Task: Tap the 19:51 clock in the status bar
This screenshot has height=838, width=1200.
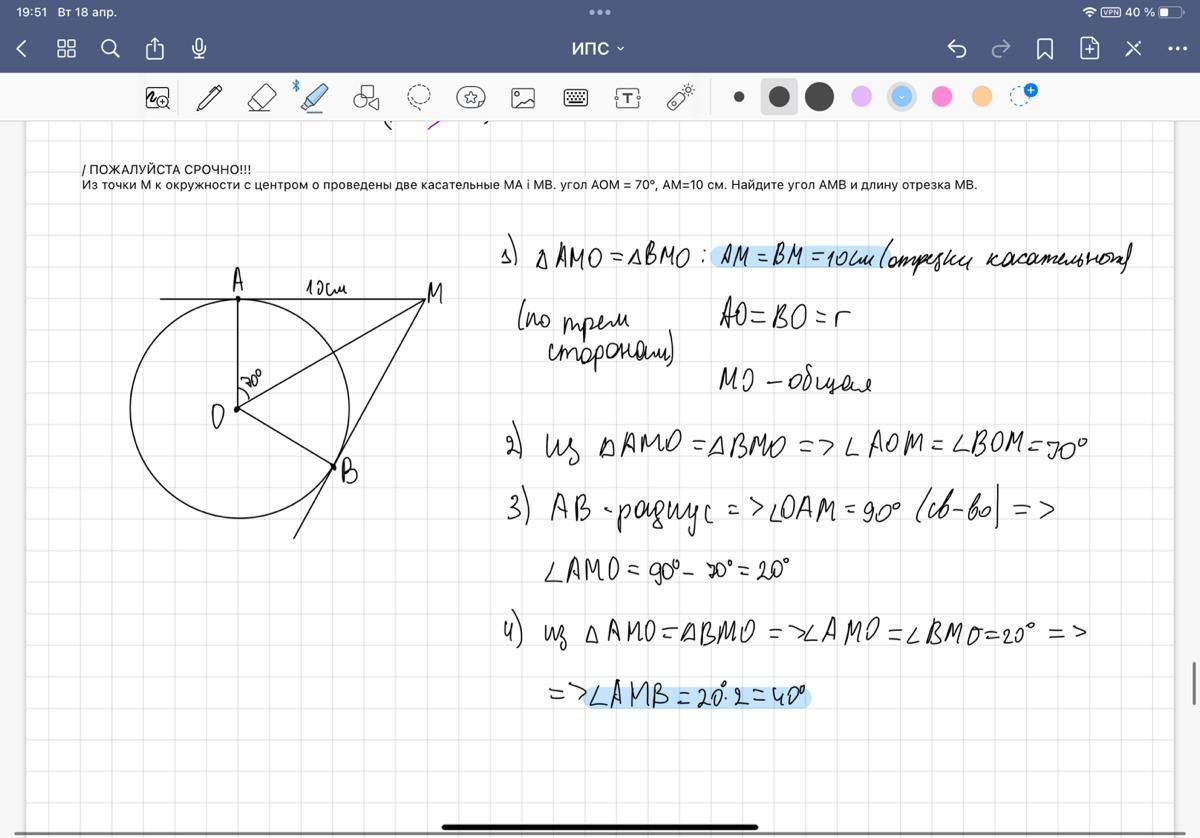Action: coord(32,12)
